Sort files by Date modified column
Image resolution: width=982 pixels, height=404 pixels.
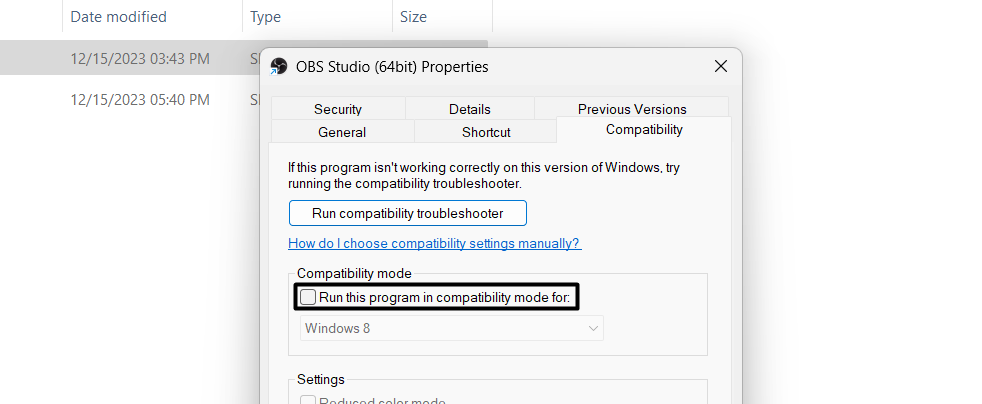pos(118,17)
